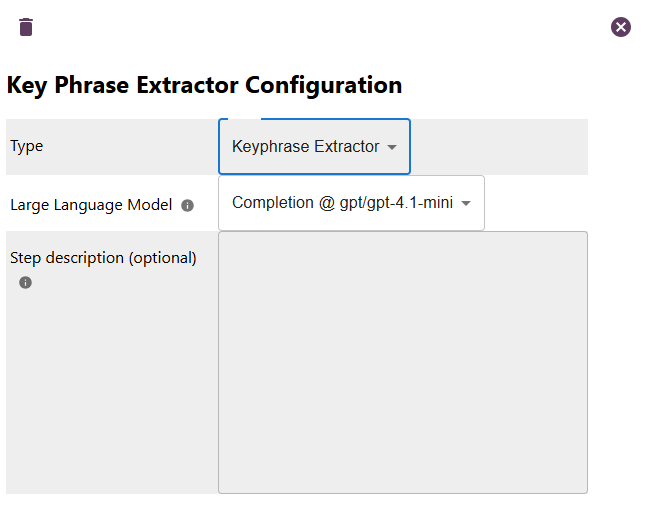Click the Large Language Model label

pyautogui.click(x=91, y=205)
